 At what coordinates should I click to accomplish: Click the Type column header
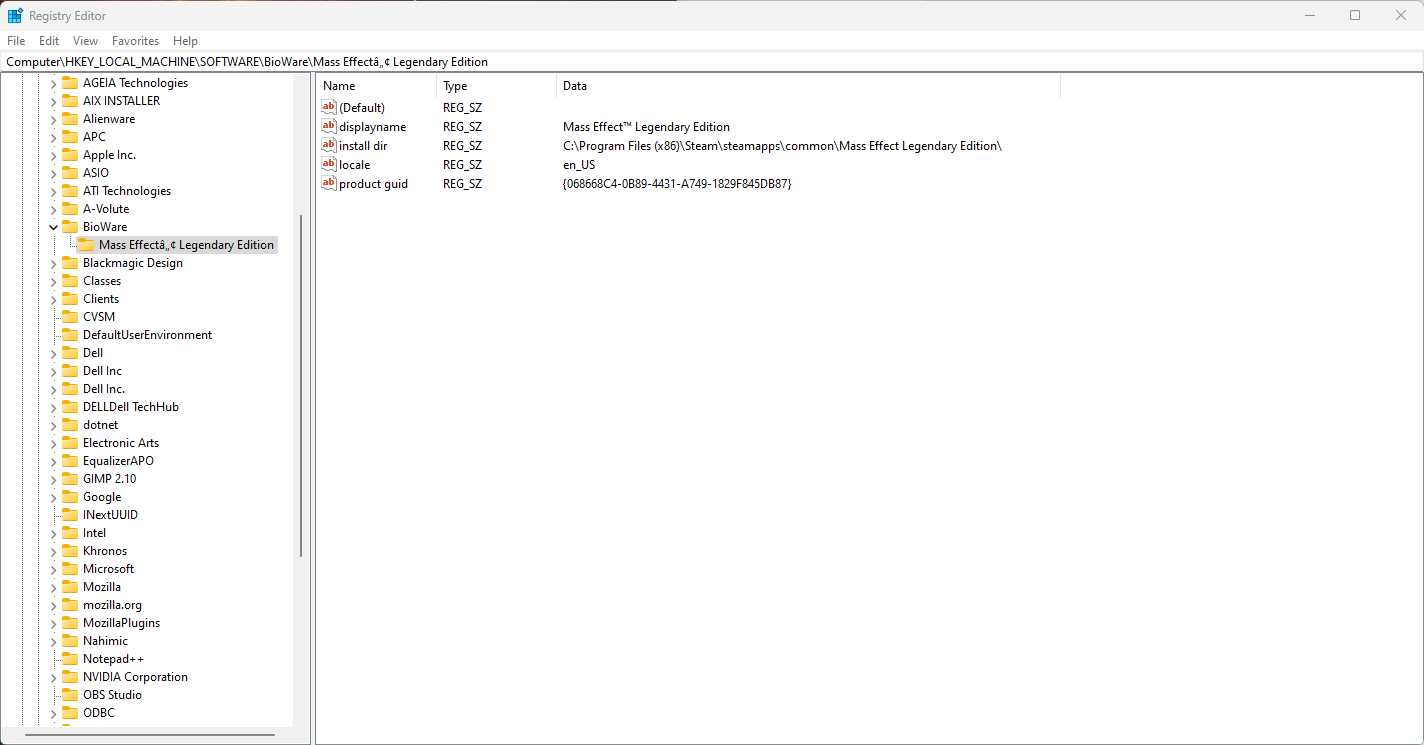(x=496, y=86)
